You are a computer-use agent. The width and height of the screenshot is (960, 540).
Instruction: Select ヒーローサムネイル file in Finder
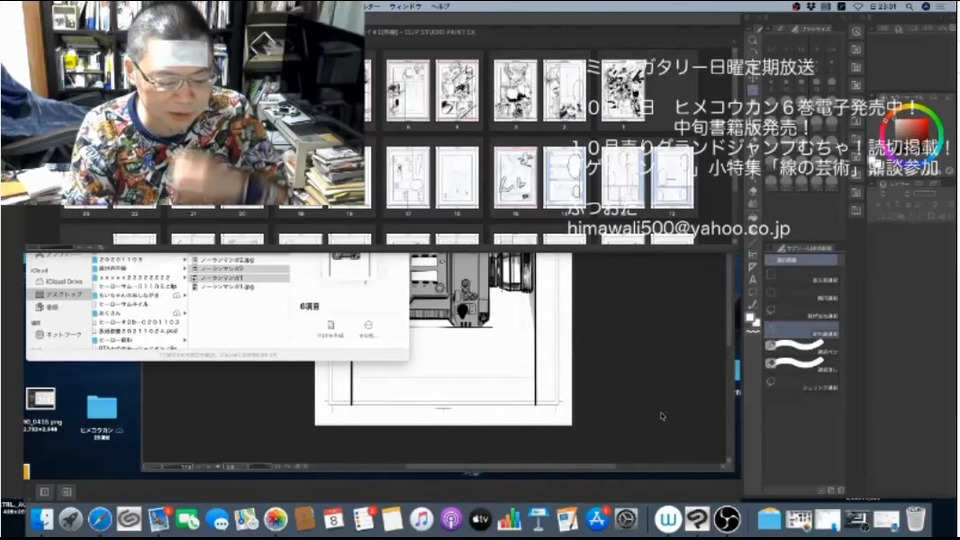pyautogui.click(x=124, y=304)
